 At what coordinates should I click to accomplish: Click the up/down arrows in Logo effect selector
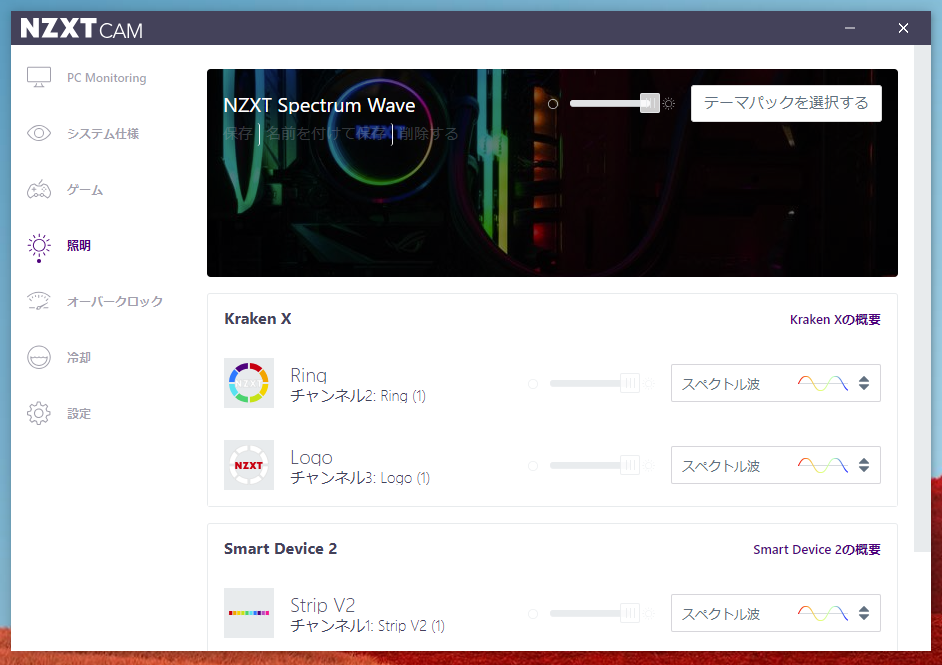point(864,465)
